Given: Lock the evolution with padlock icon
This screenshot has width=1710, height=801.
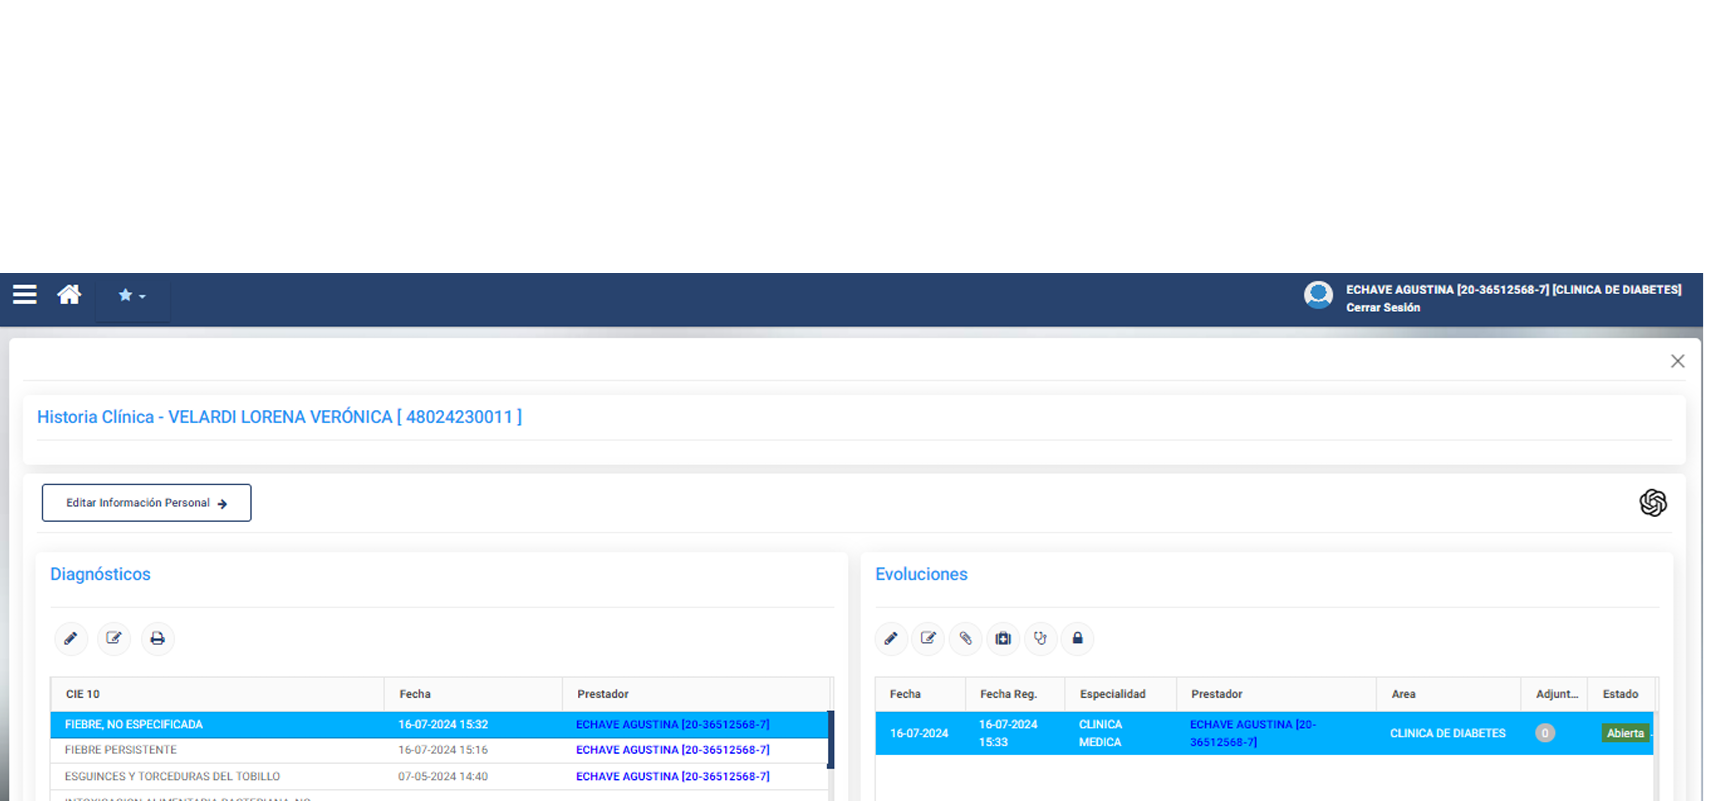Looking at the screenshot, I should tap(1077, 639).
